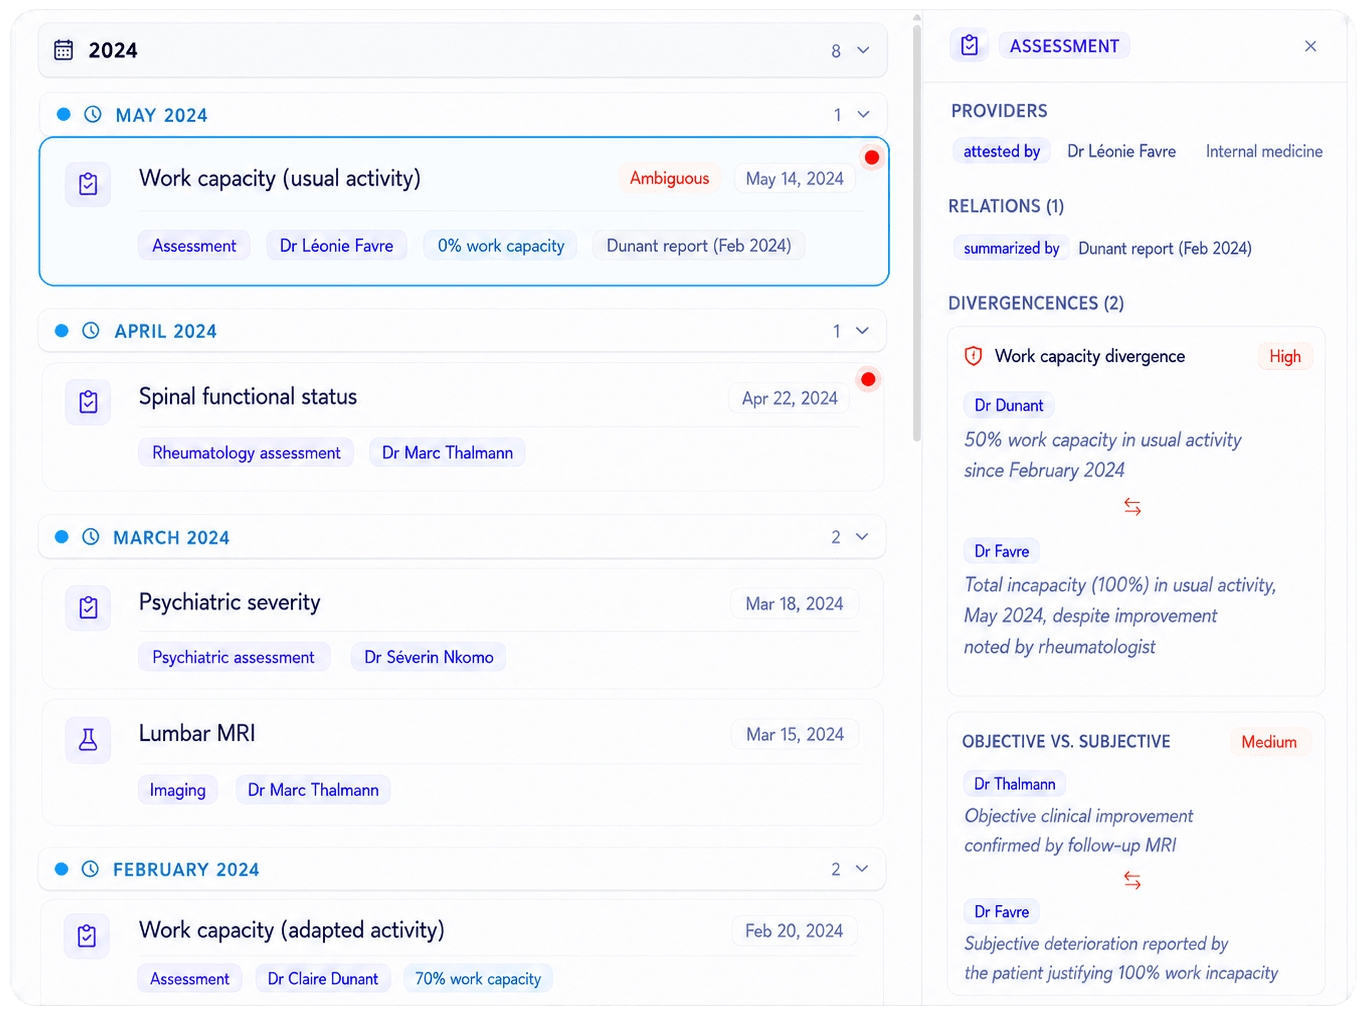Screen dimensions: 1367x1016
Task: Click Dr Favre tag in Work capacity divergence
Action: [x=1002, y=551]
